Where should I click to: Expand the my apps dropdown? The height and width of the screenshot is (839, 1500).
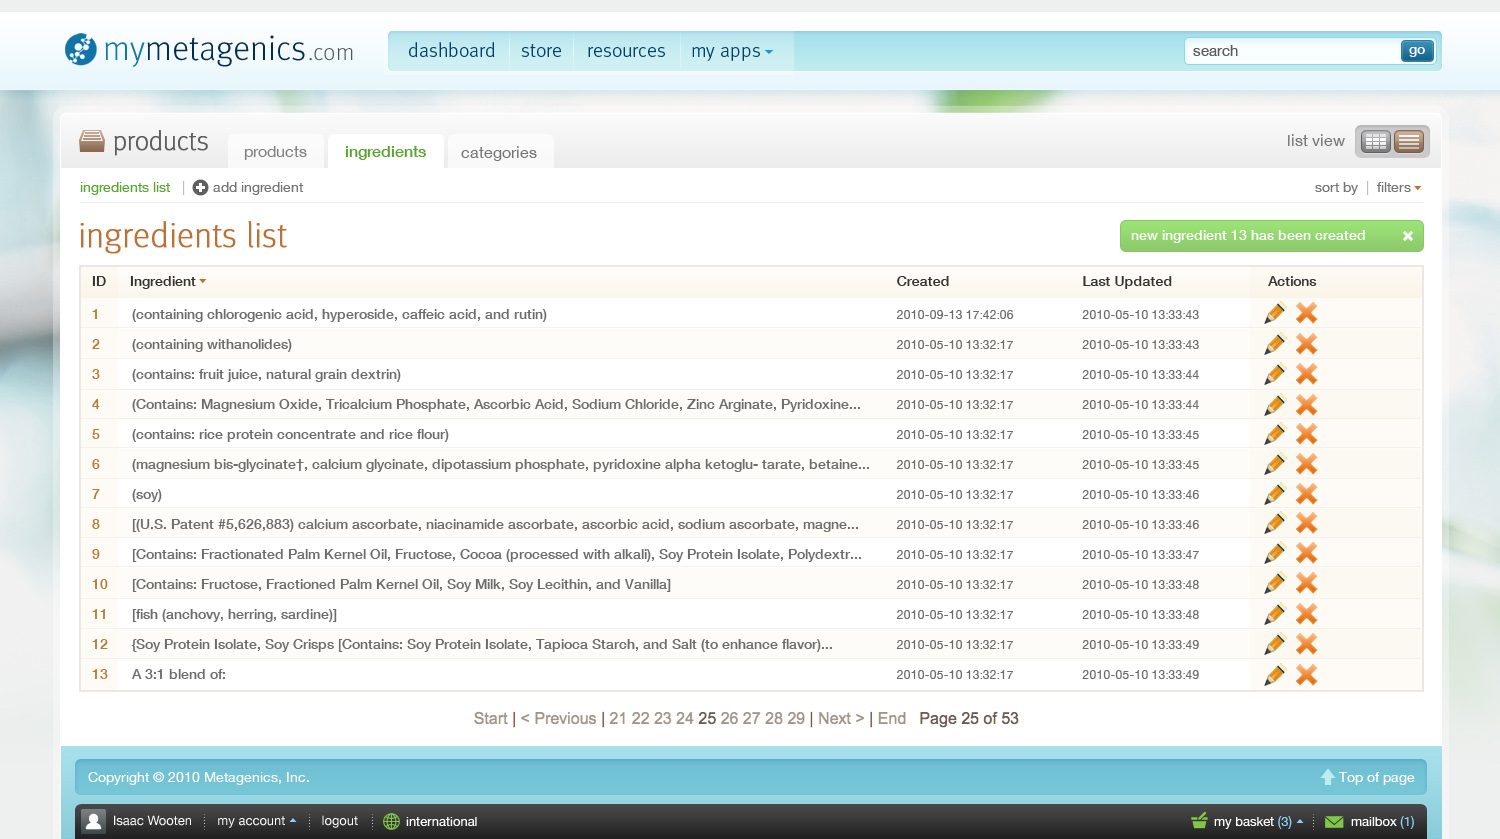click(x=732, y=51)
